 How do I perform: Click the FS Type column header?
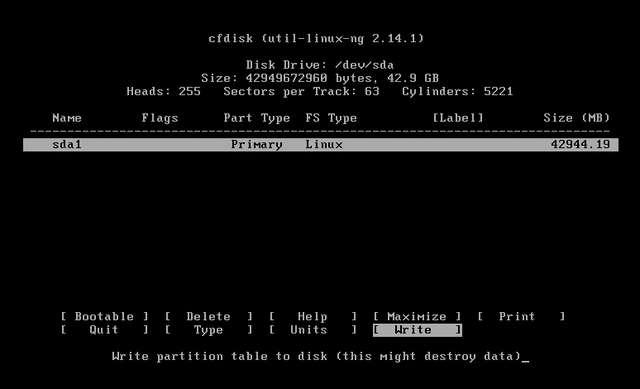pos(331,118)
